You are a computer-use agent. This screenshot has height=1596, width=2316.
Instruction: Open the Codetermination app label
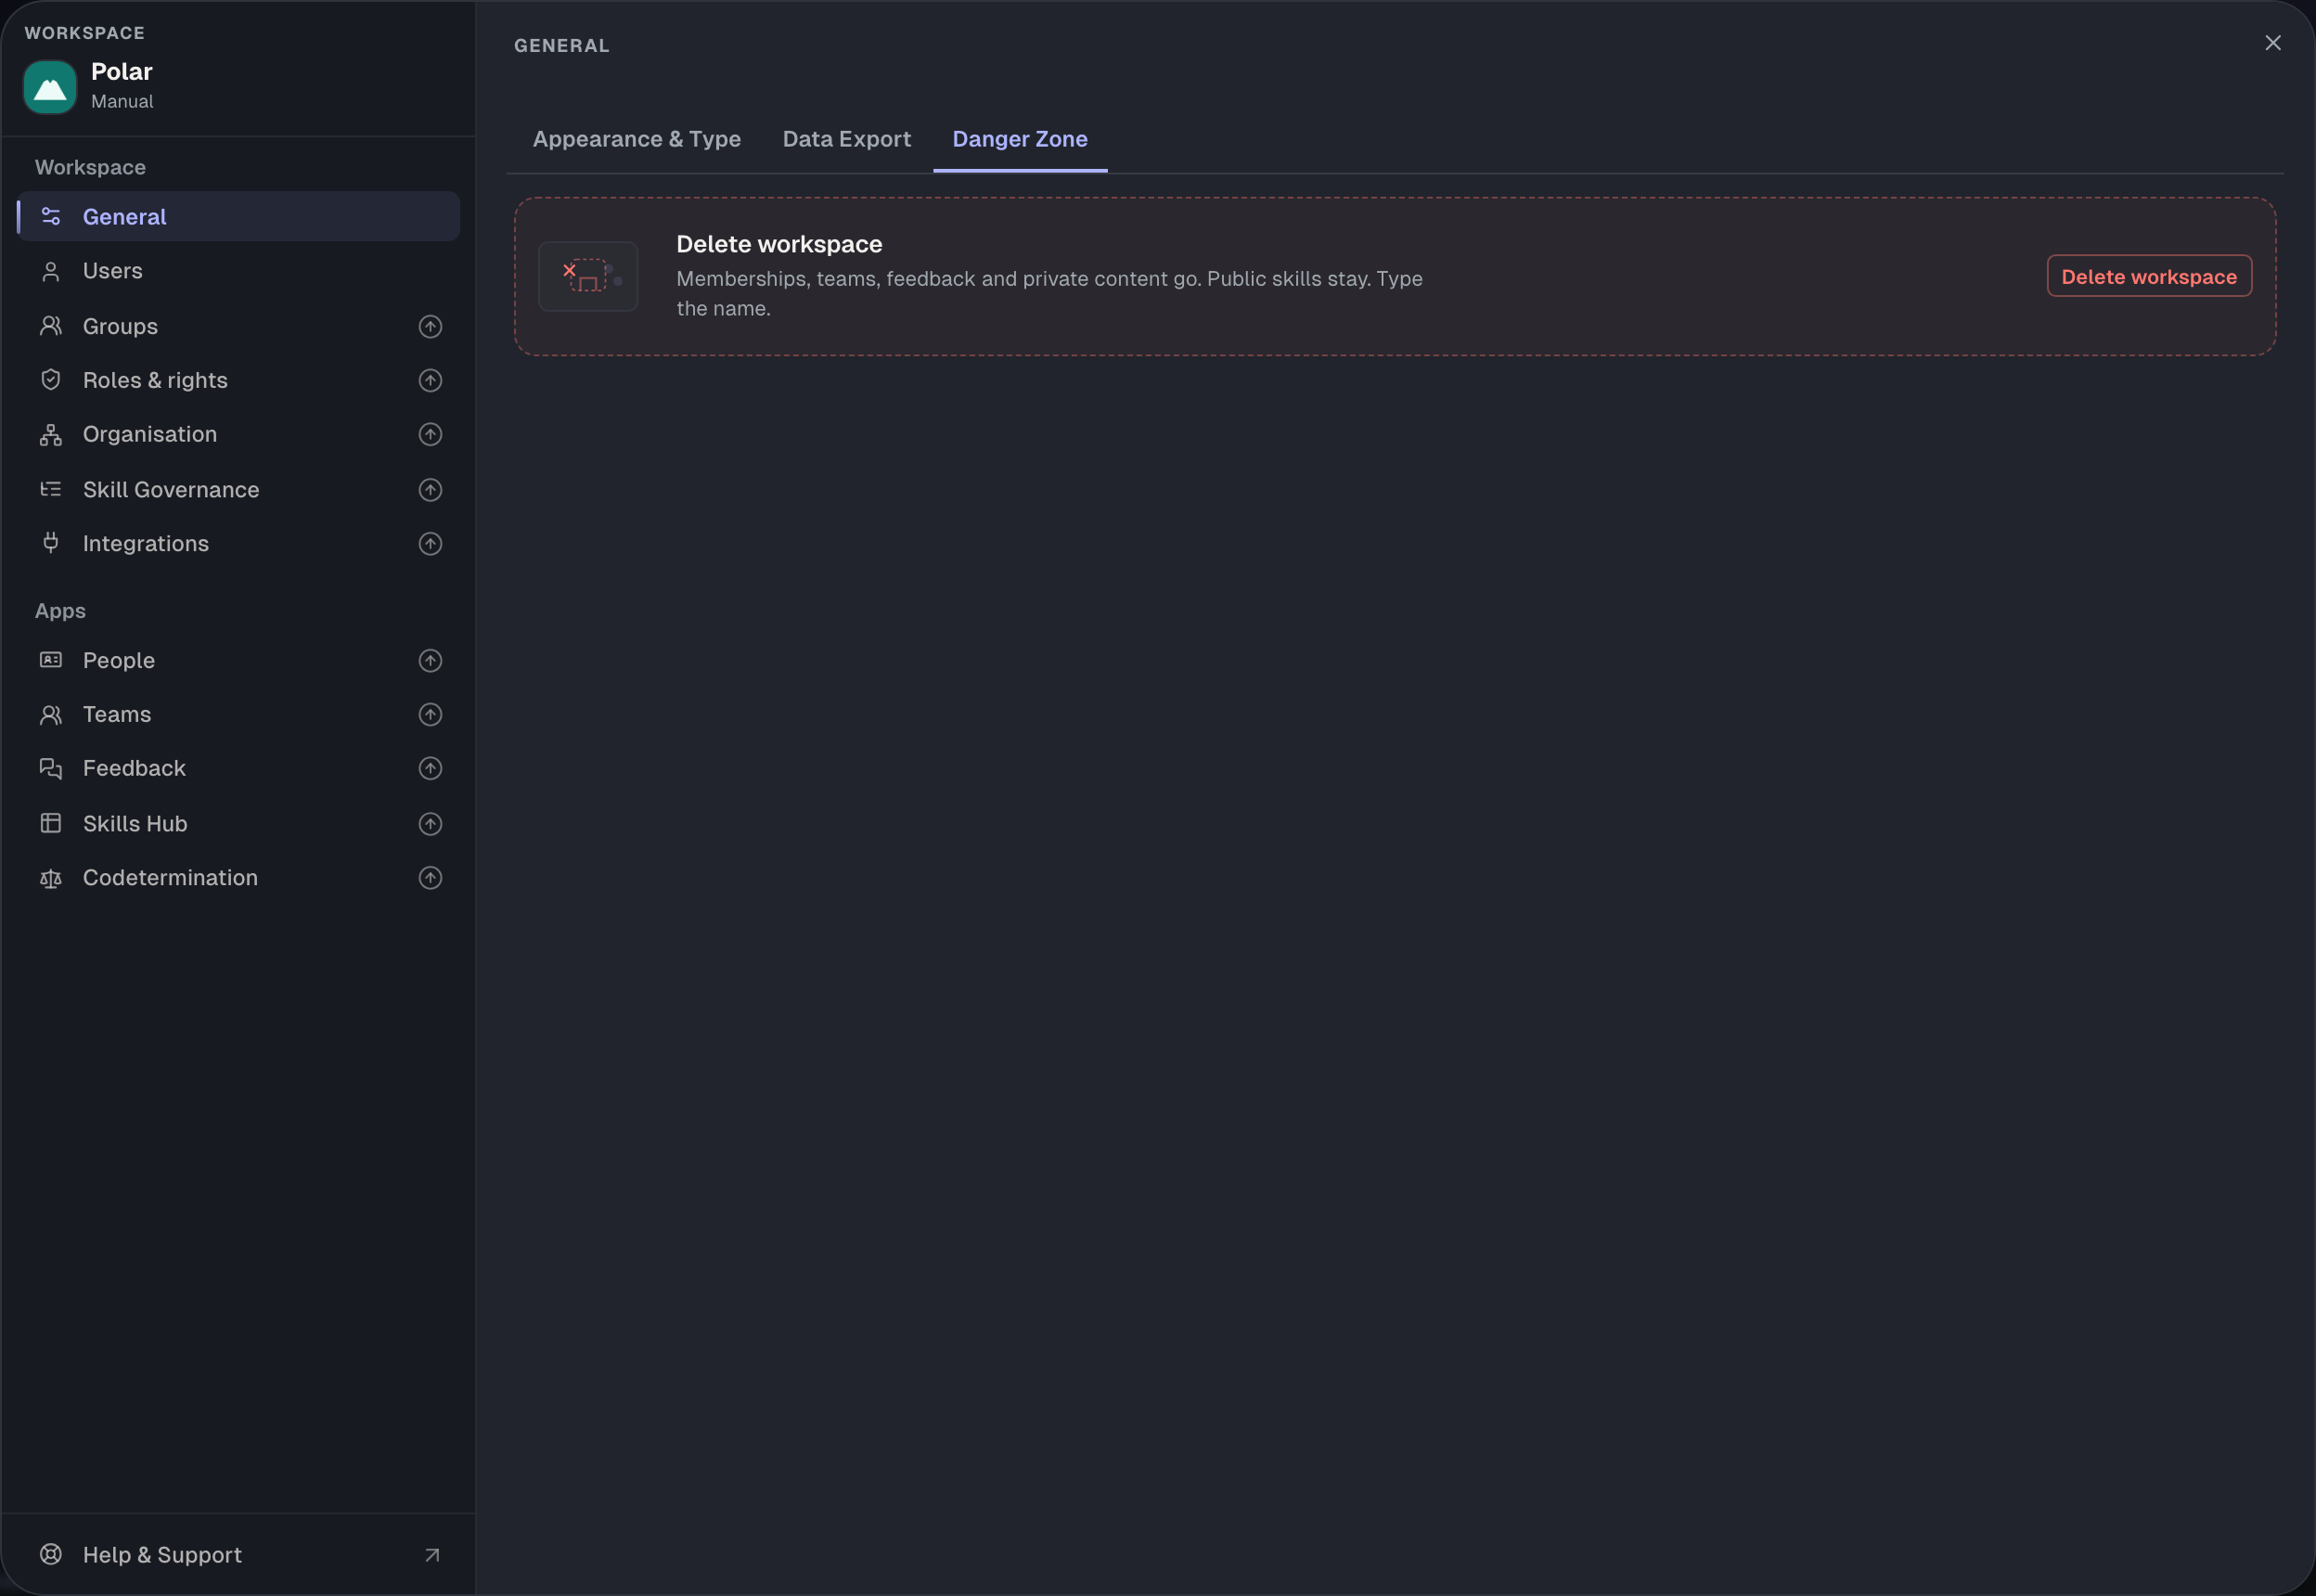(170, 877)
